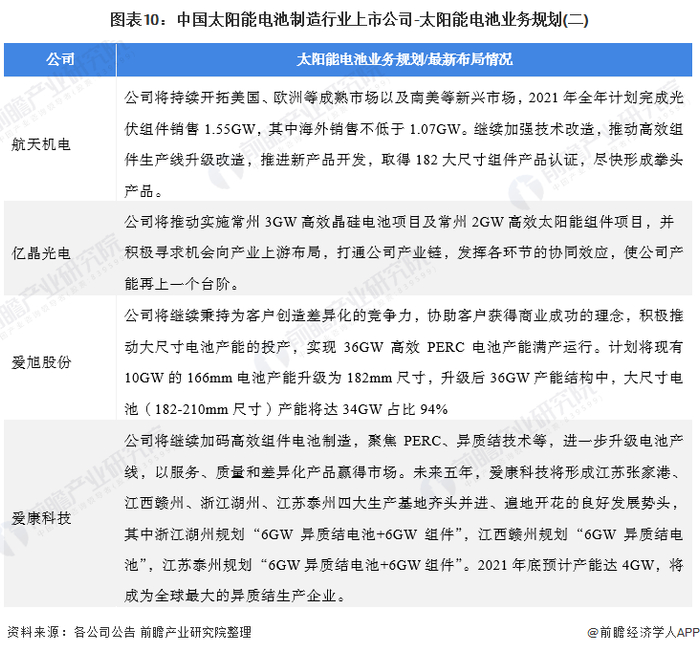Select the 公司 column header
Screen dimensions: 700x652
coord(60,59)
